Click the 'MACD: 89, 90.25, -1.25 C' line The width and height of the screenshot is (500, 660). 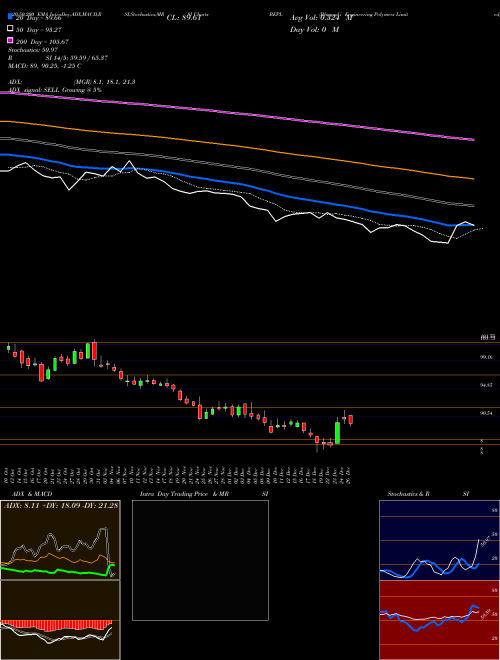pos(45,66)
